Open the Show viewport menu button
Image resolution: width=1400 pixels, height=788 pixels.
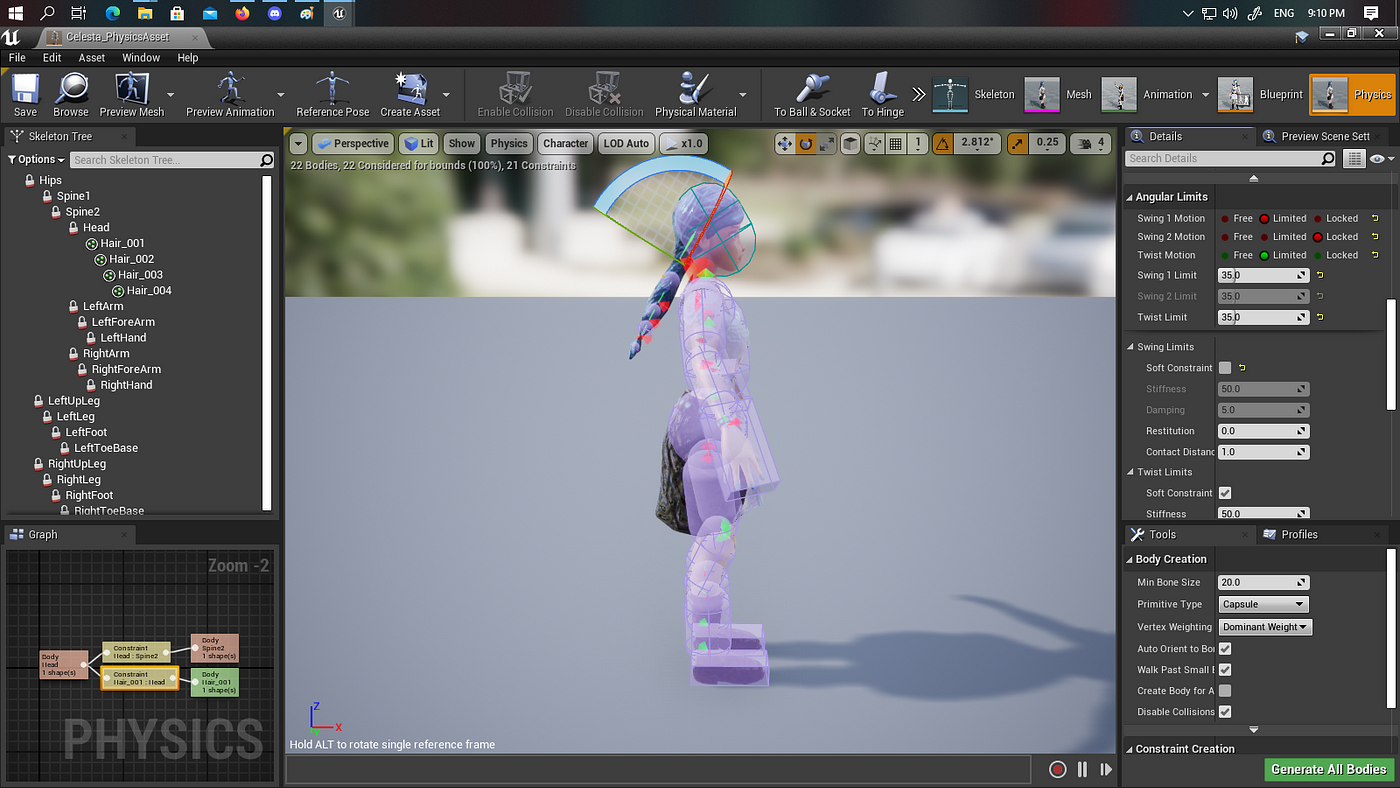pos(462,144)
